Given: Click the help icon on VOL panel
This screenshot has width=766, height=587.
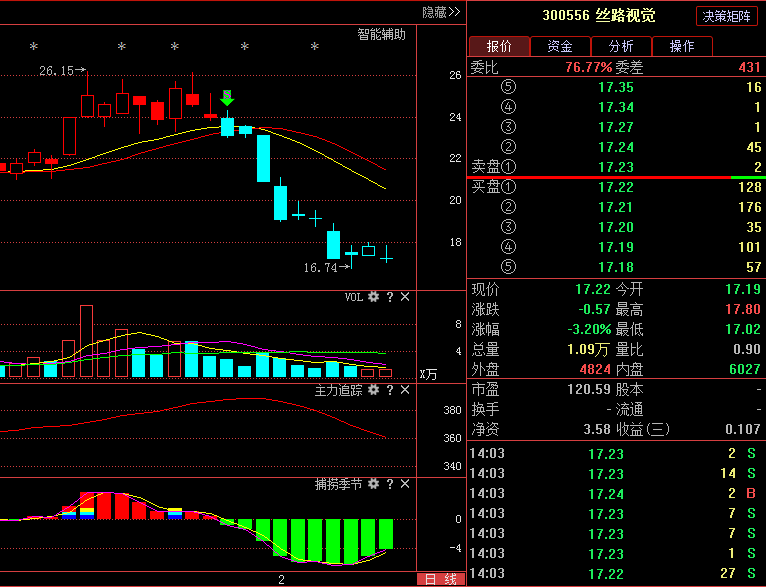Looking at the screenshot, I should tap(389, 297).
